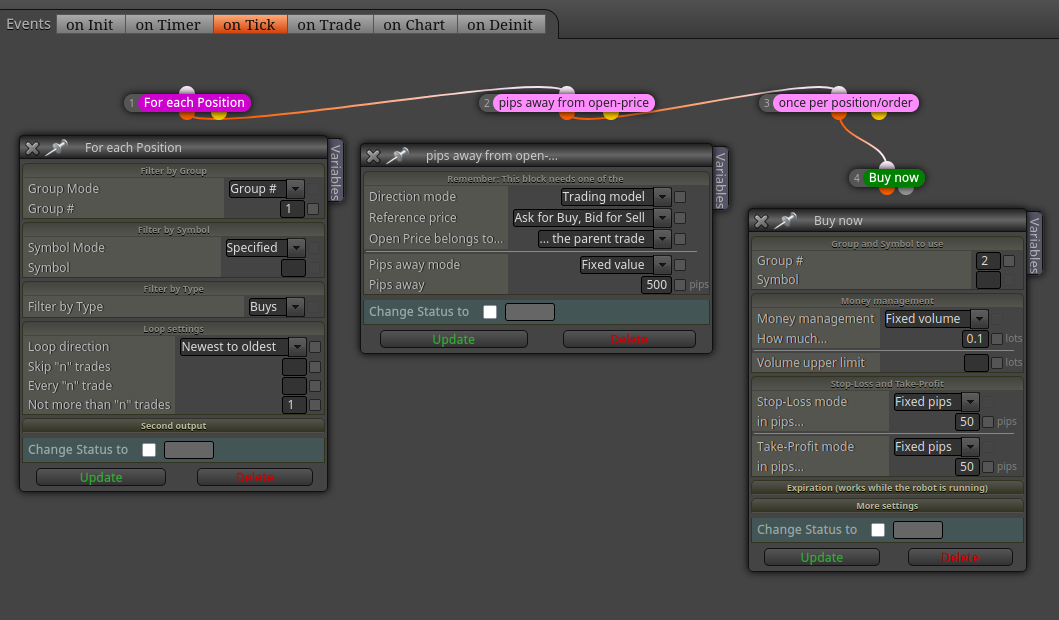Pick status color swatch in pips away panel
1059x620 pixels.
point(530,311)
